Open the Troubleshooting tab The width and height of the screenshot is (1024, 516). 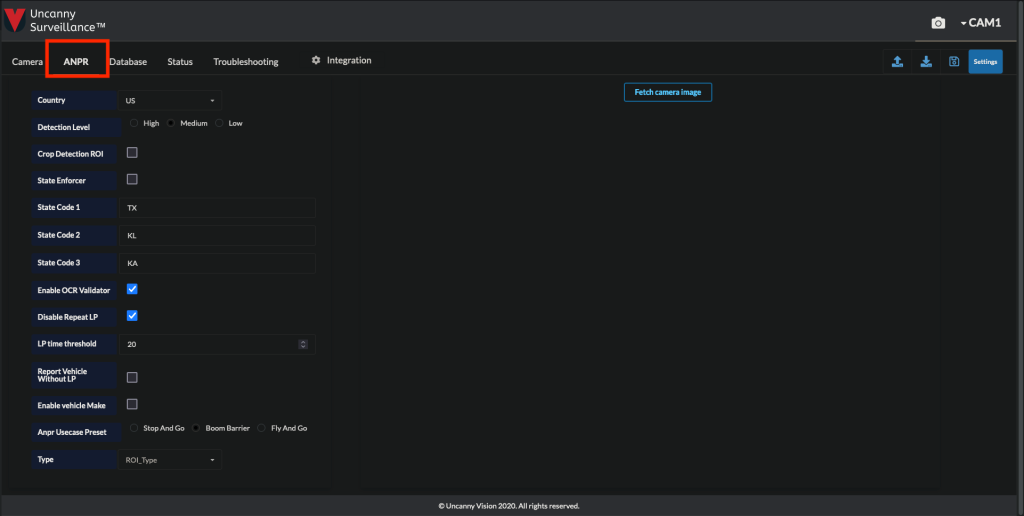pyautogui.click(x=245, y=62)
